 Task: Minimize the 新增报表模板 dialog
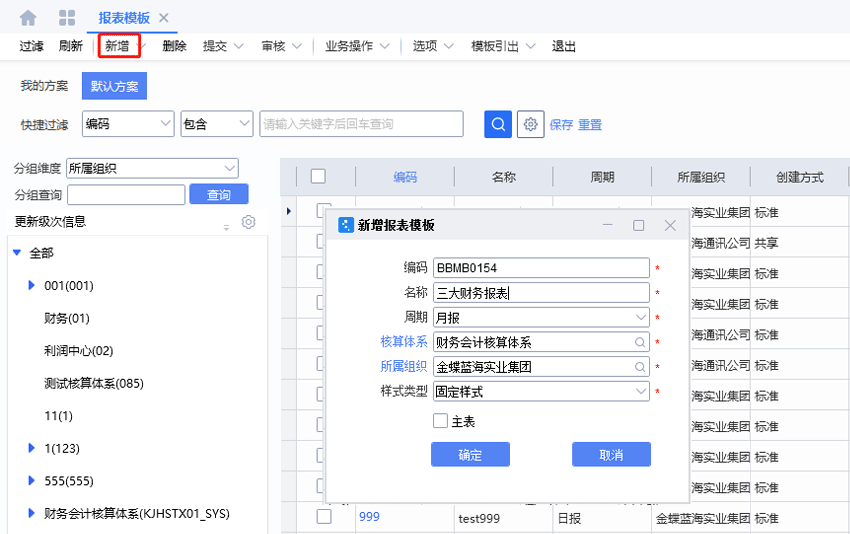(x=608, y=225)
